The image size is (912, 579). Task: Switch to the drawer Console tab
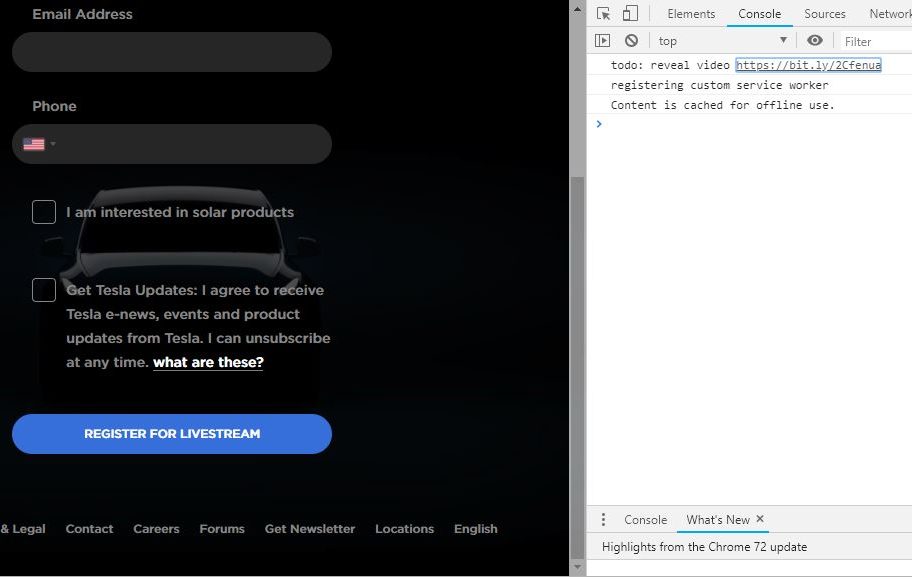pos(645,520)
